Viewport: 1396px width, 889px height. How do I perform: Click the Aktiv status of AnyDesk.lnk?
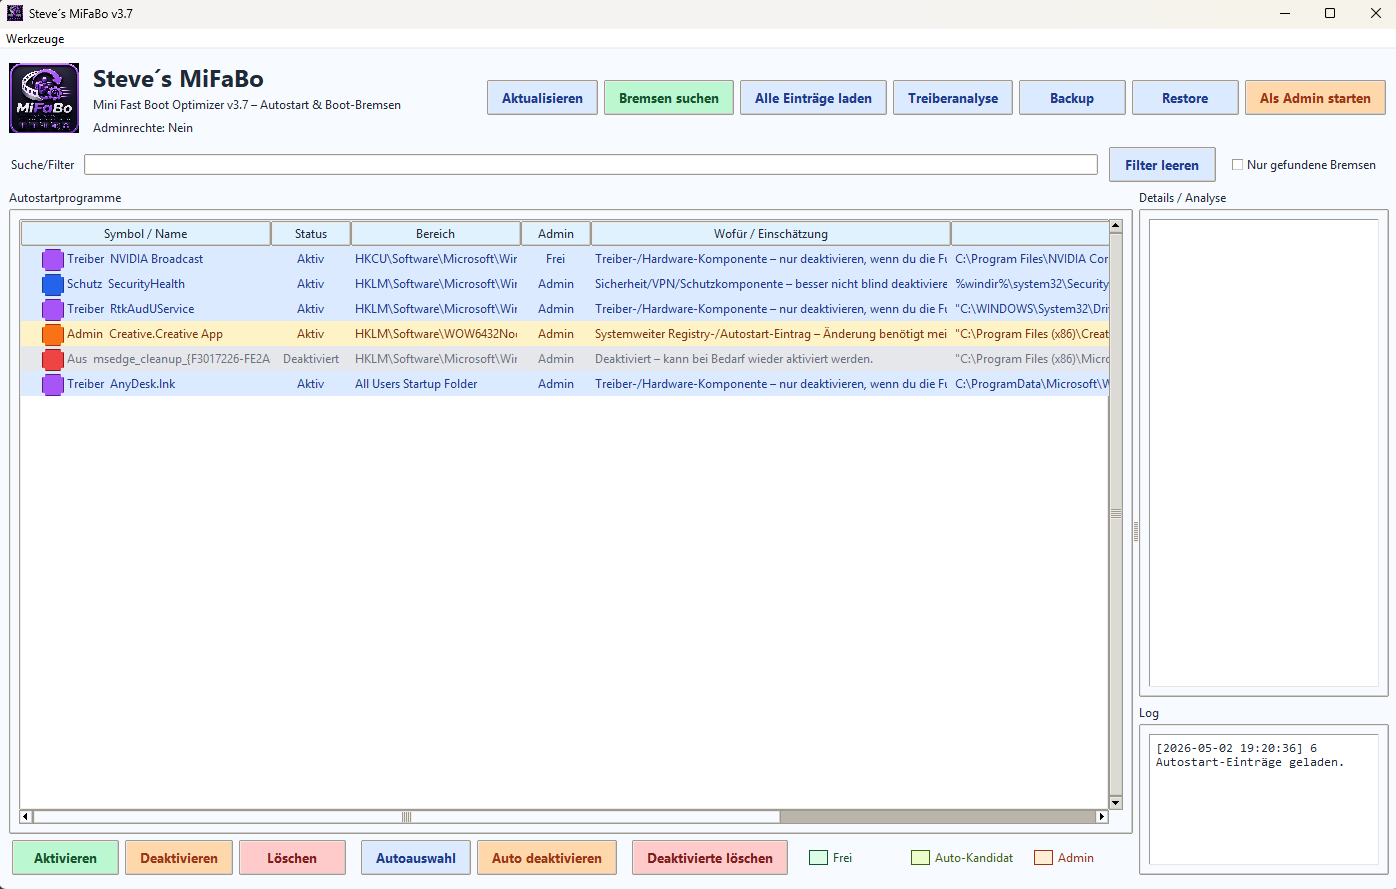pos(311,384)
